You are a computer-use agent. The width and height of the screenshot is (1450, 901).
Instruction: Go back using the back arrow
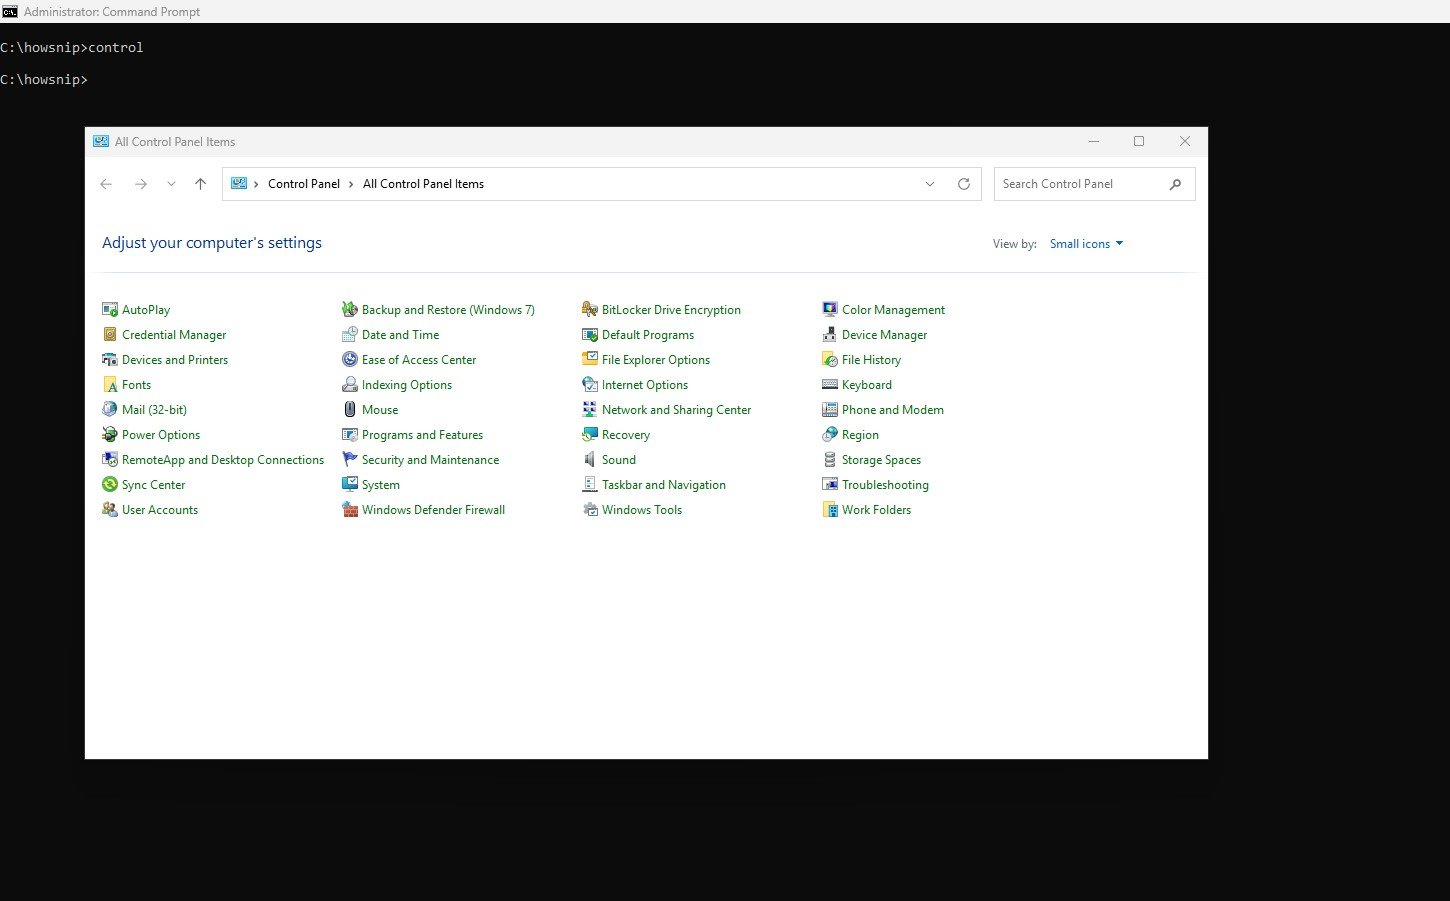(106, 184)
